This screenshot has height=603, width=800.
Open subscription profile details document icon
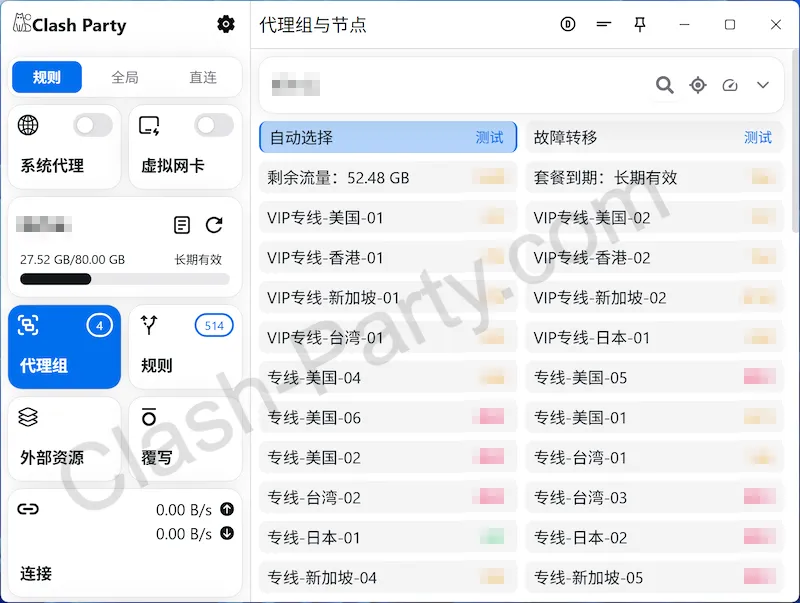pos(182,225)
